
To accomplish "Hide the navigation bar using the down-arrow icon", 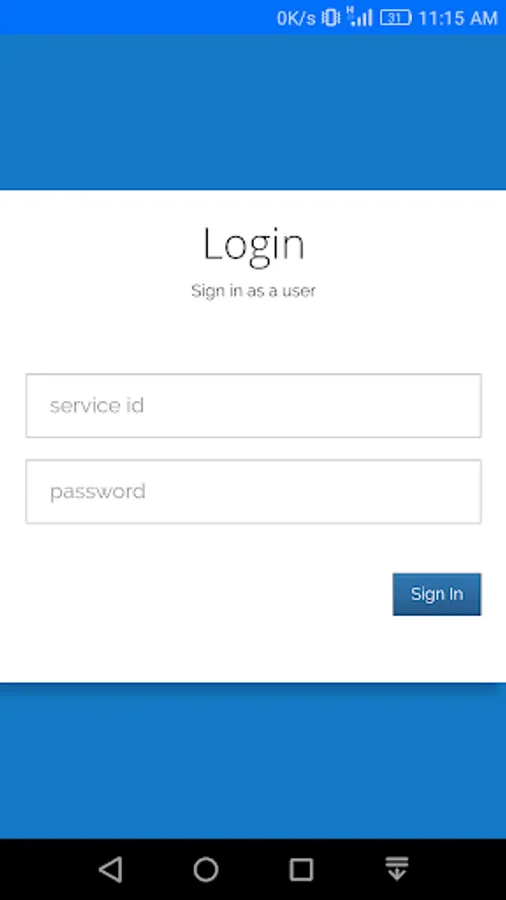I will [397, 868].
